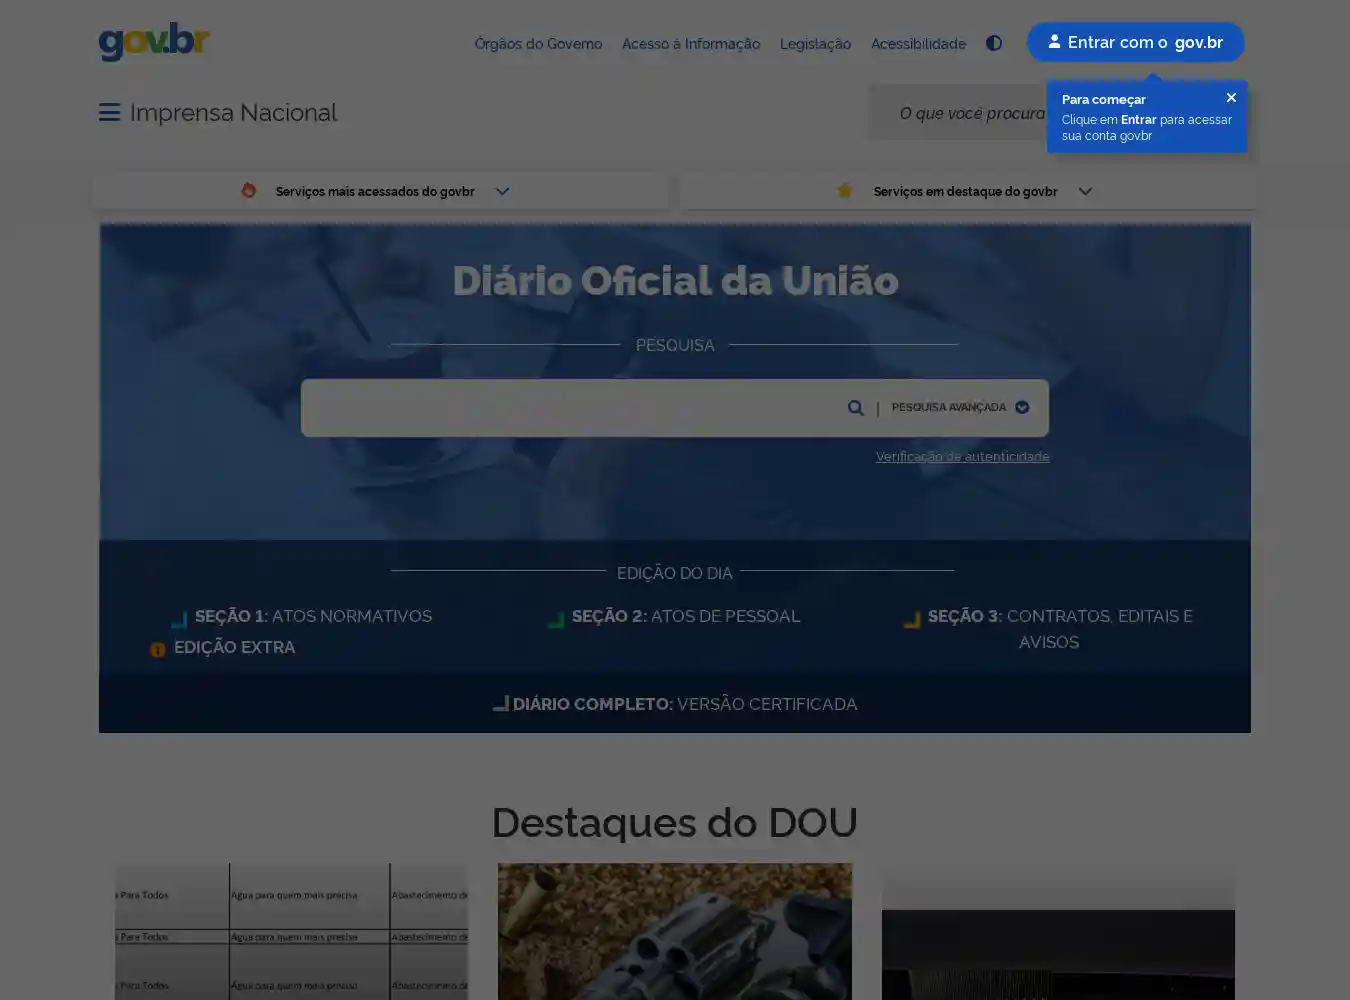
Task: Click the O que você procura search field
Action: pyautogui.click(x=958, y=113)
